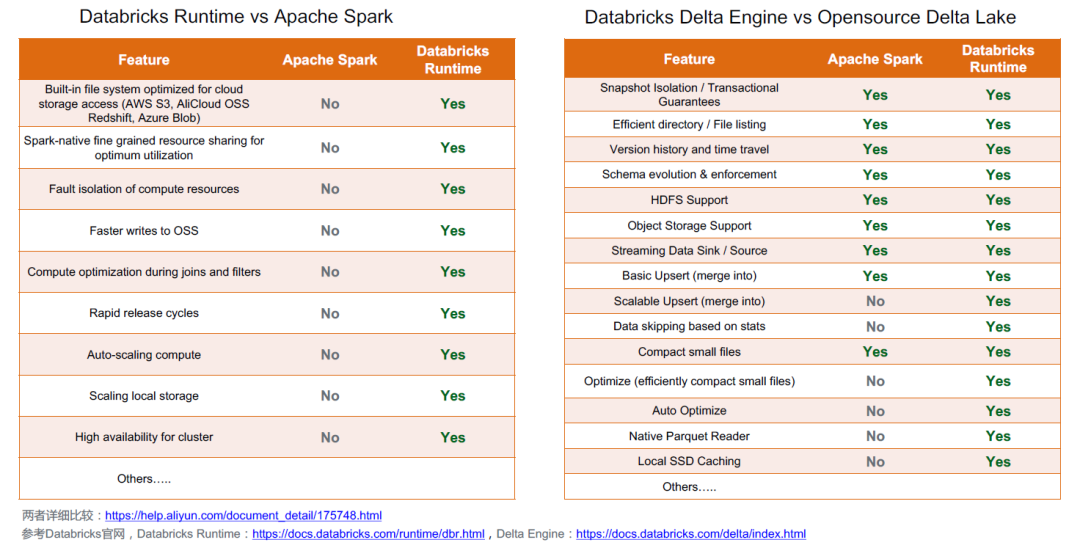Open the help.aliyun.com document_detail link
This screenshot has height=548, width=1080.
click(243, 516)
